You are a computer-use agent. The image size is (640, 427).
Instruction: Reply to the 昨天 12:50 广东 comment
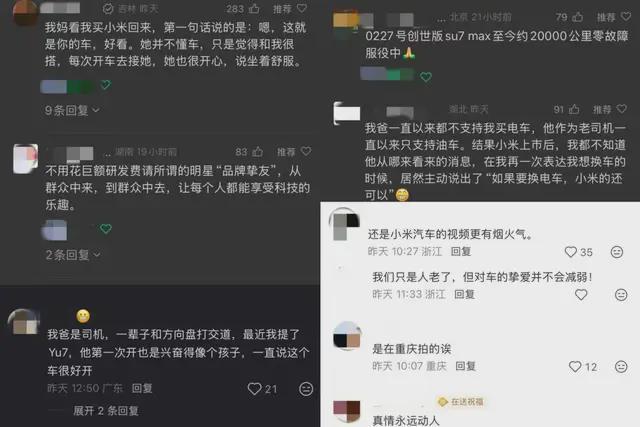click(x=142, y=388)
